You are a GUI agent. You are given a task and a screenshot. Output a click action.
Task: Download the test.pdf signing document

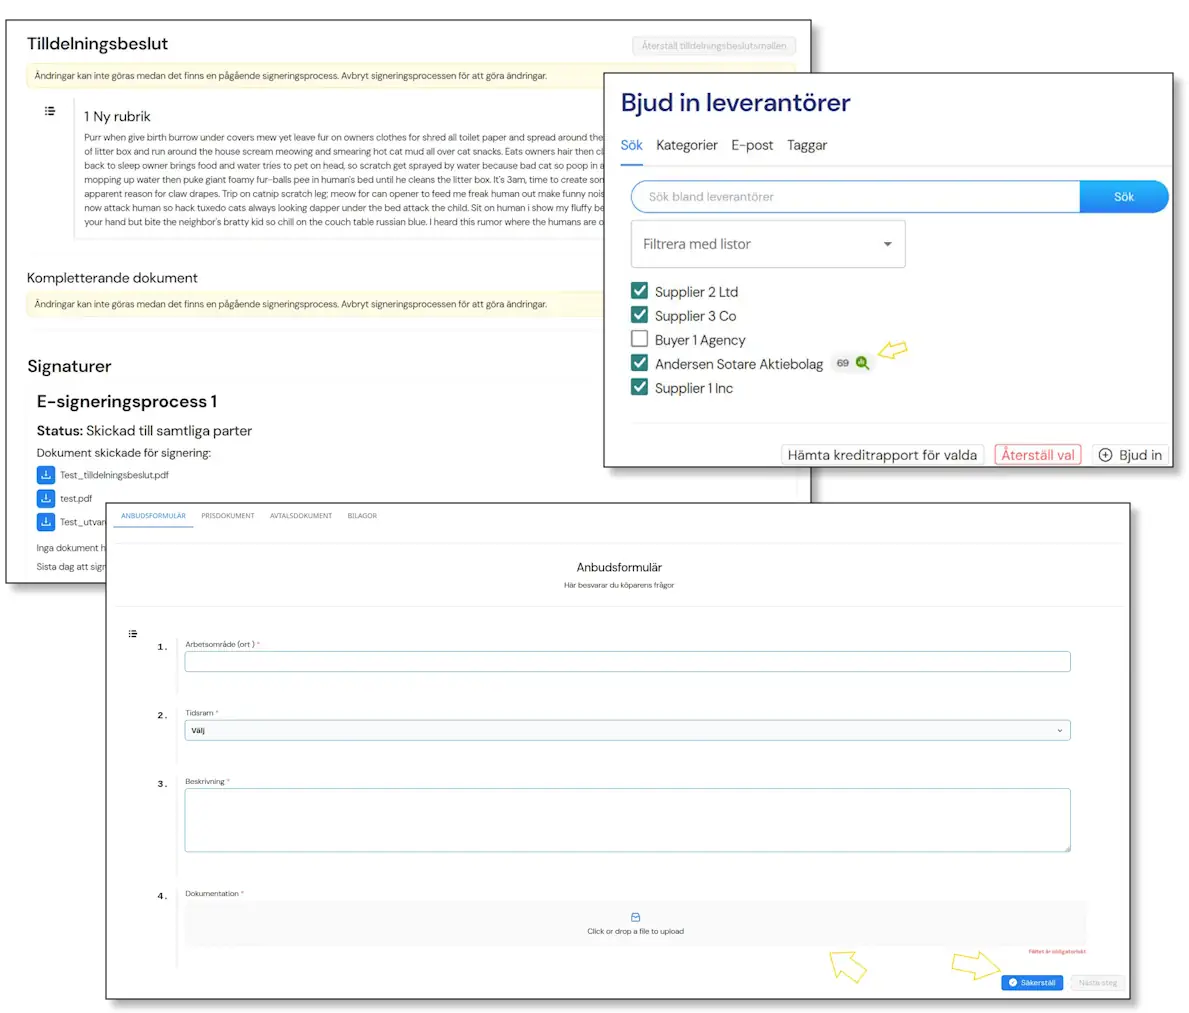(46, 498)
